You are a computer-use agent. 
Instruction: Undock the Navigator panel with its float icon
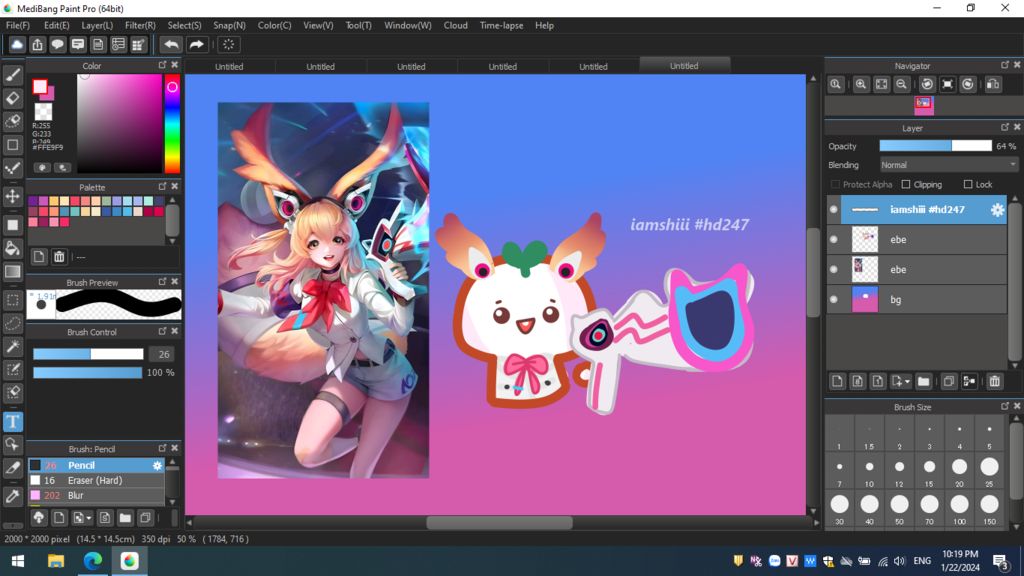[1004, 65]
